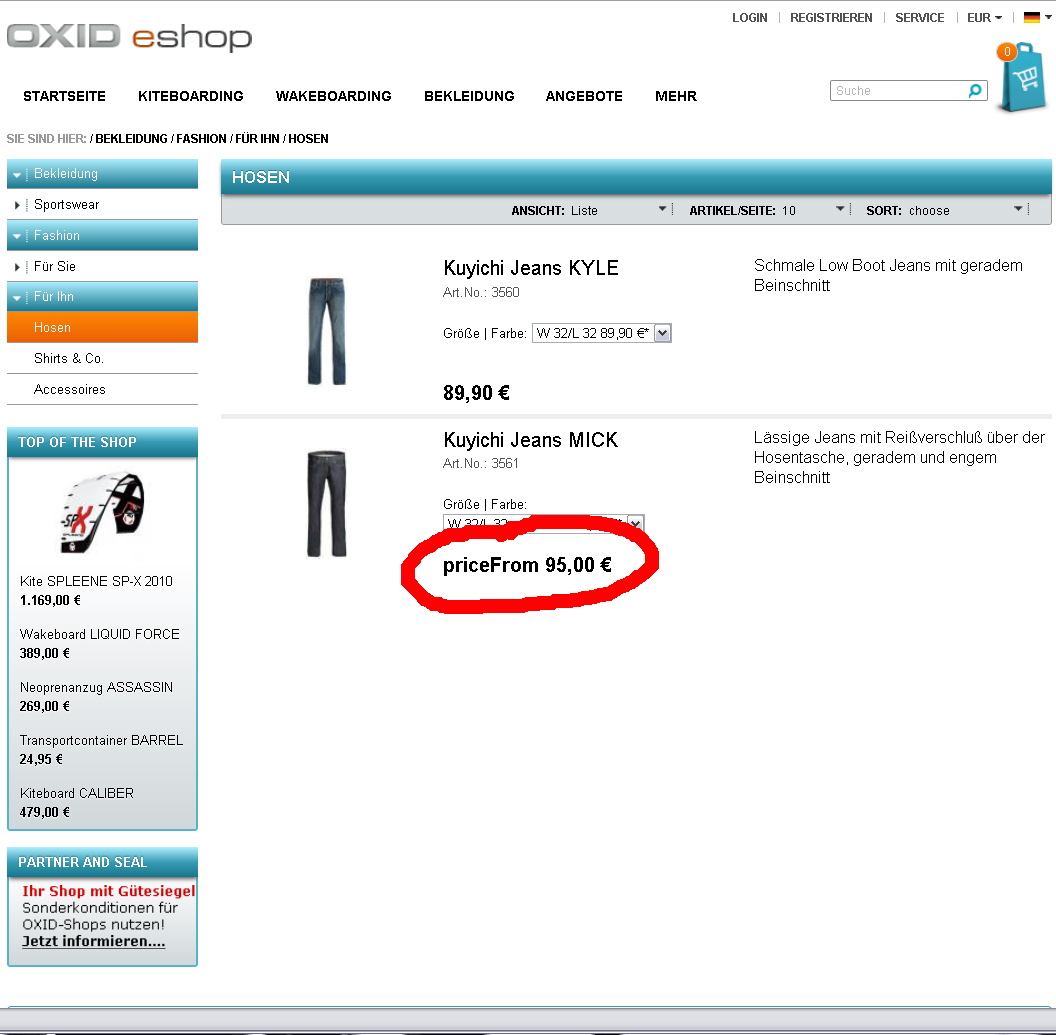
Task: Click the Login link
Action: coord(749,18)
